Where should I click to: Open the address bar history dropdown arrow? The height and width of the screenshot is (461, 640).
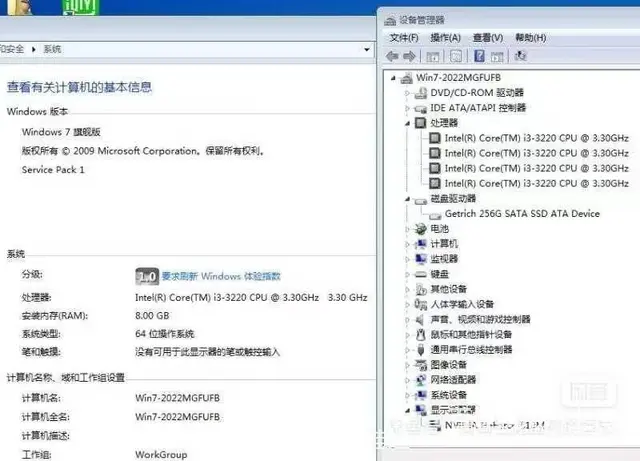[367, 49]
